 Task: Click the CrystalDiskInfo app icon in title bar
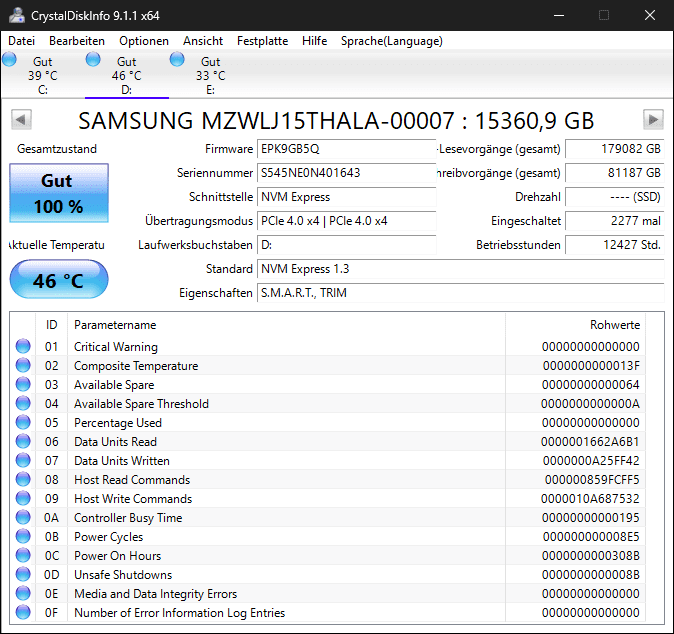(x=17, y=15)
